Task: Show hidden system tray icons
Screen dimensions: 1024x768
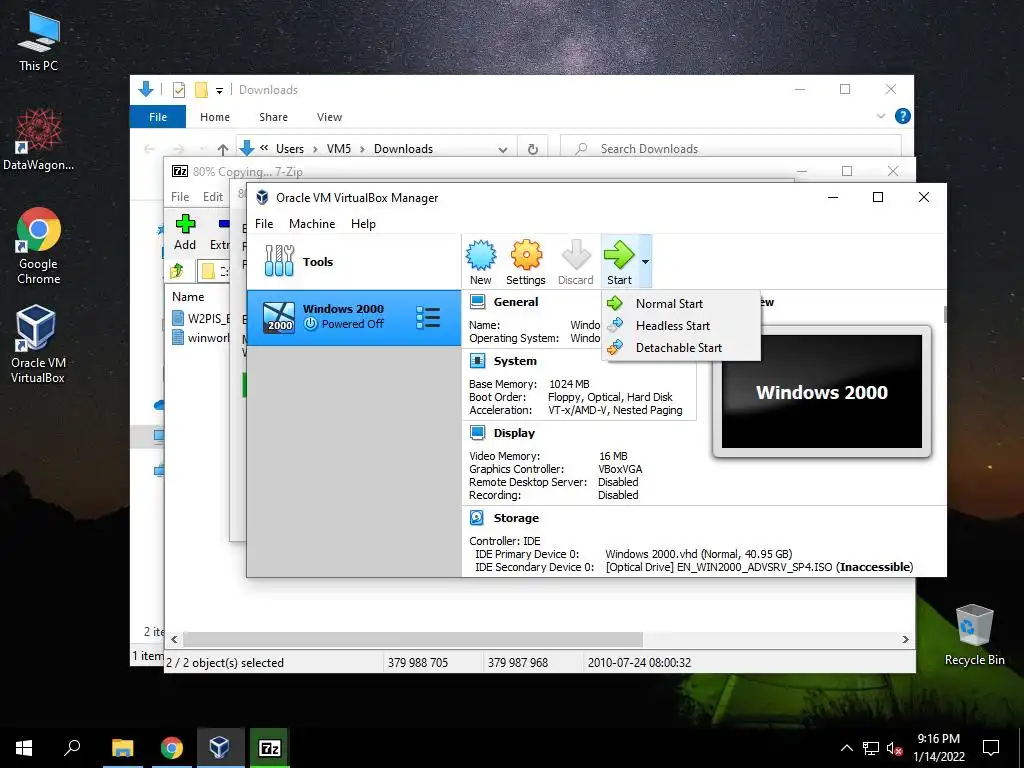Action: click(846, 748)
